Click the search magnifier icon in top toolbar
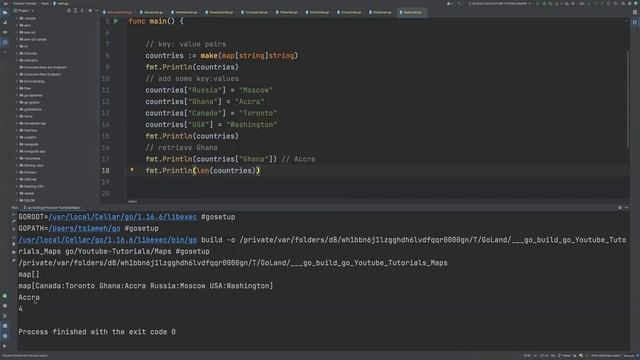This screenshot has height=360, width=640. [x=623, y=3]
